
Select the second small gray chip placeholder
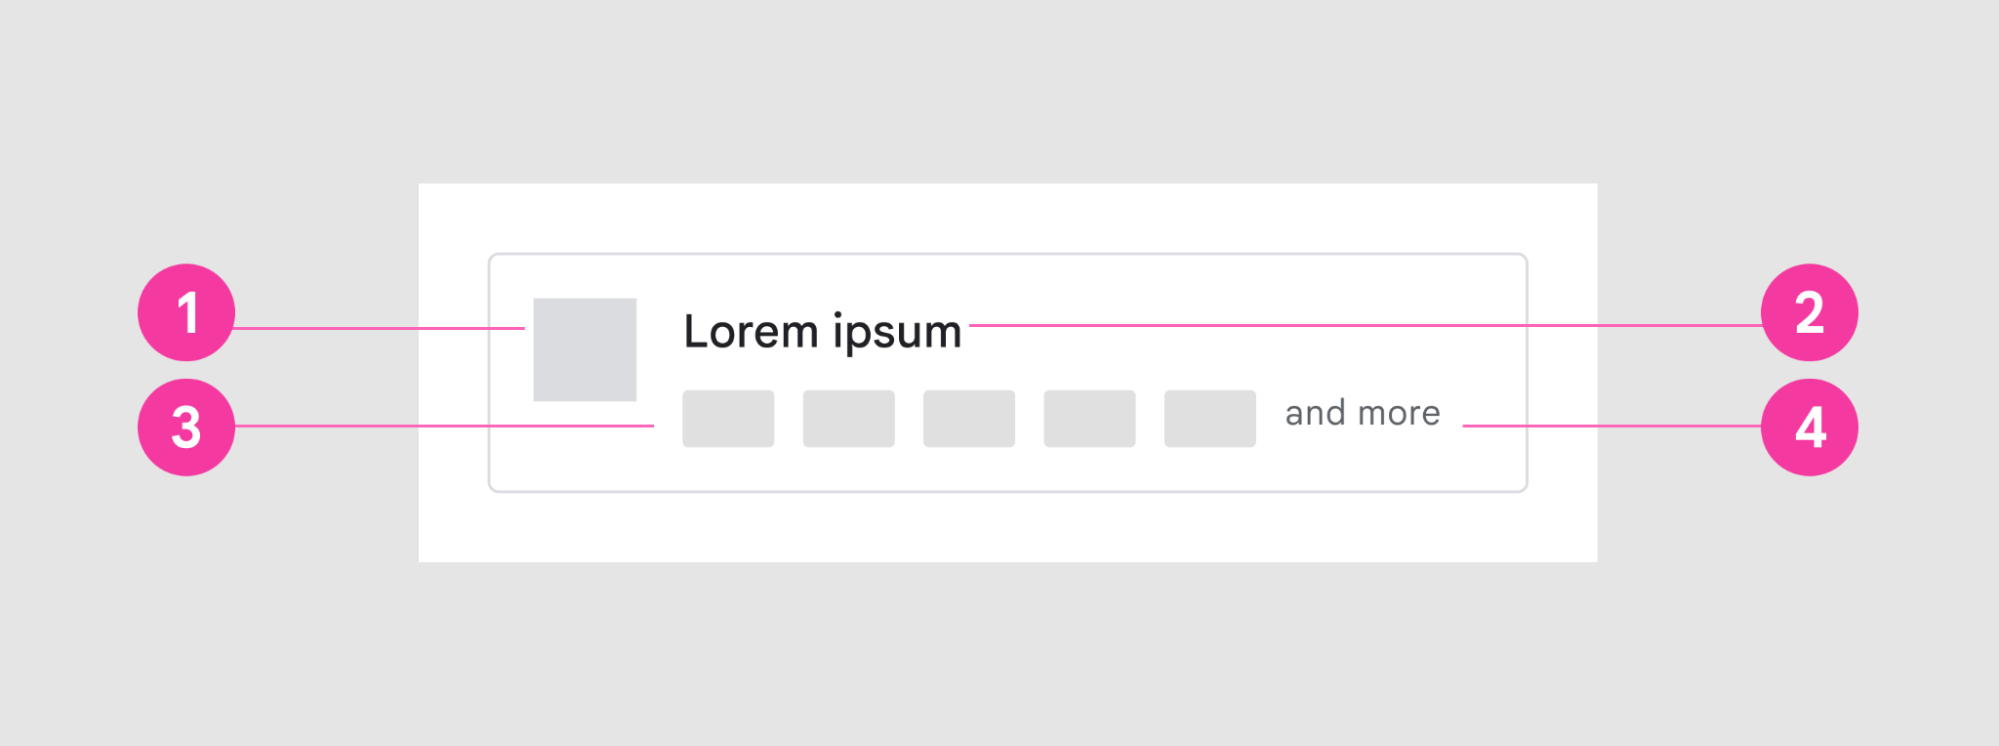click(x=849, y=419)
